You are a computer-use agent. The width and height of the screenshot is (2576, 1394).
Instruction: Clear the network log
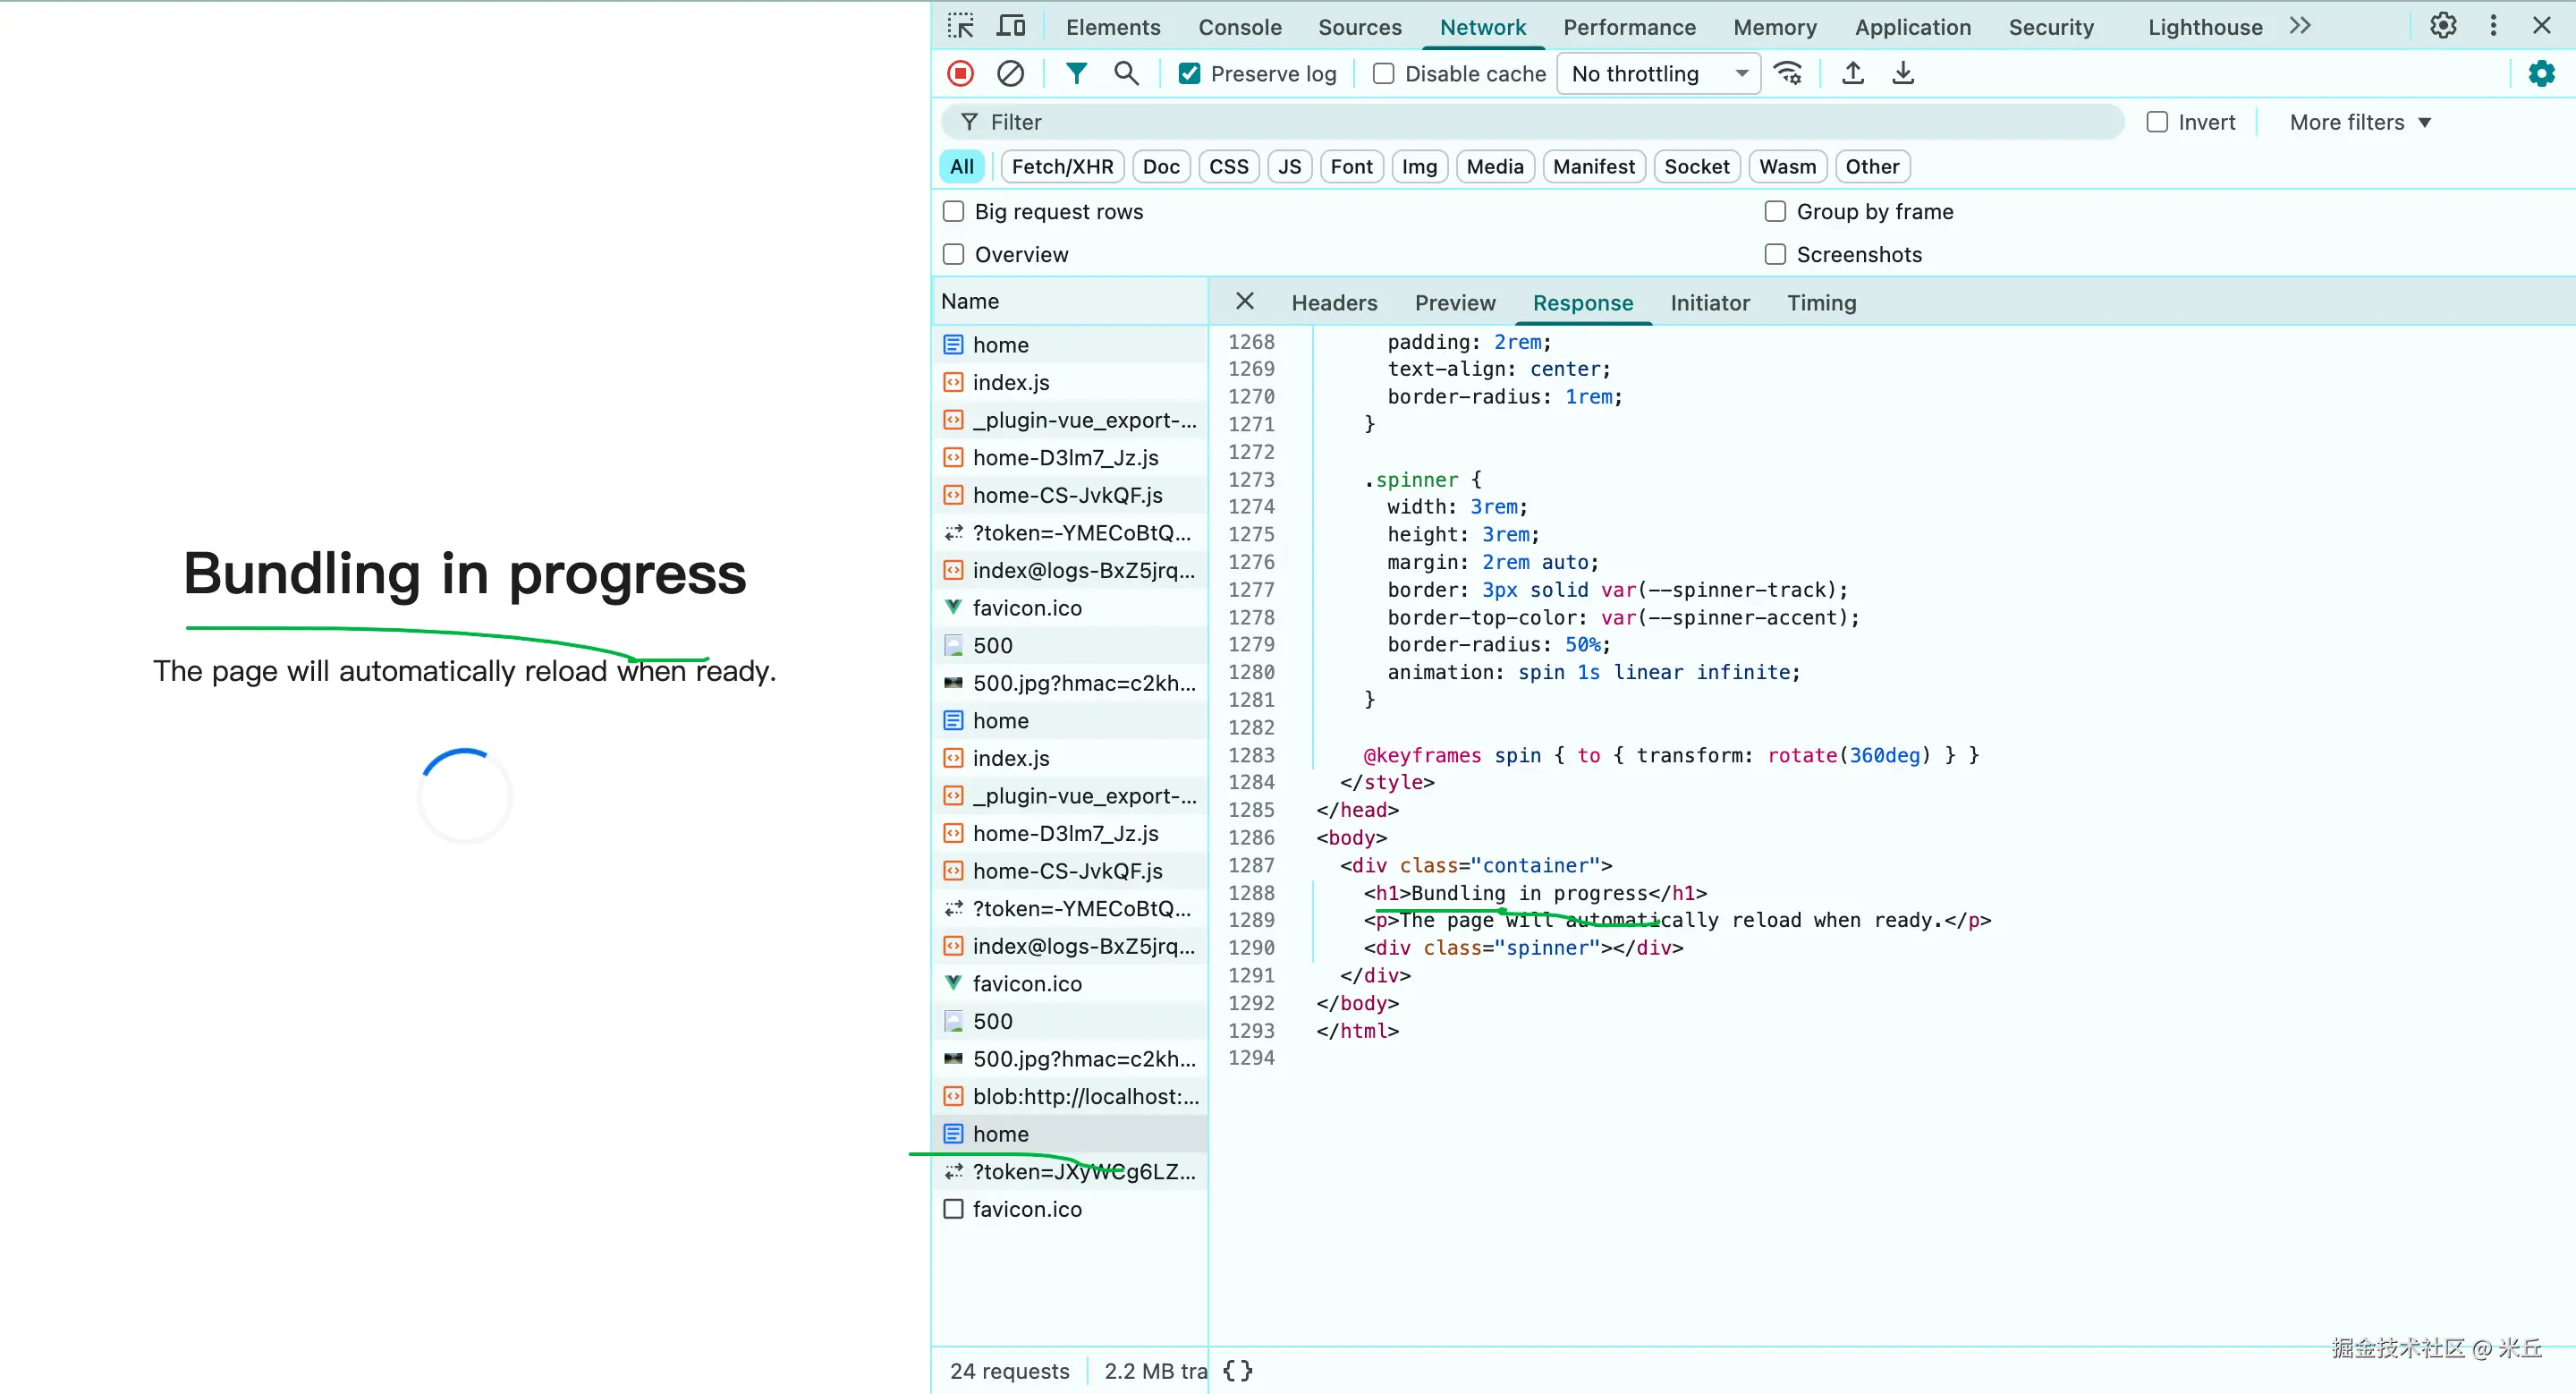tap(1010, 73)
